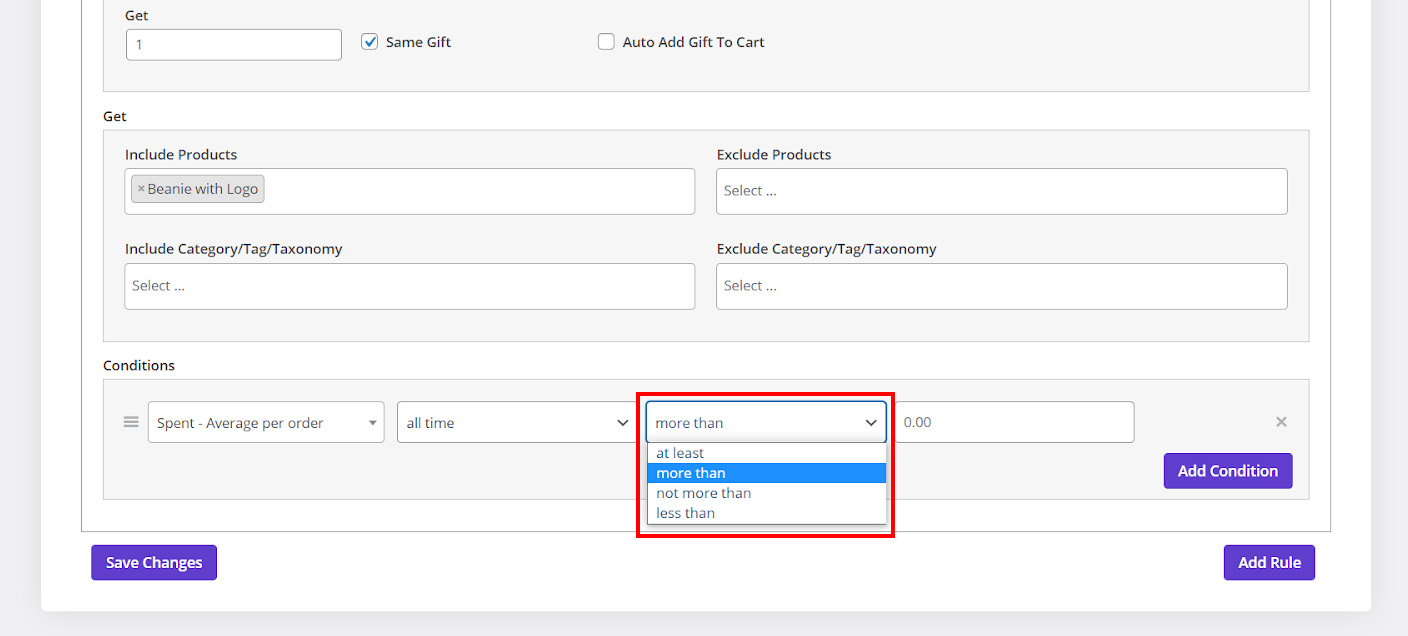Delete the condition row with X icon
1408x636 pixels.
point(1280,422)
